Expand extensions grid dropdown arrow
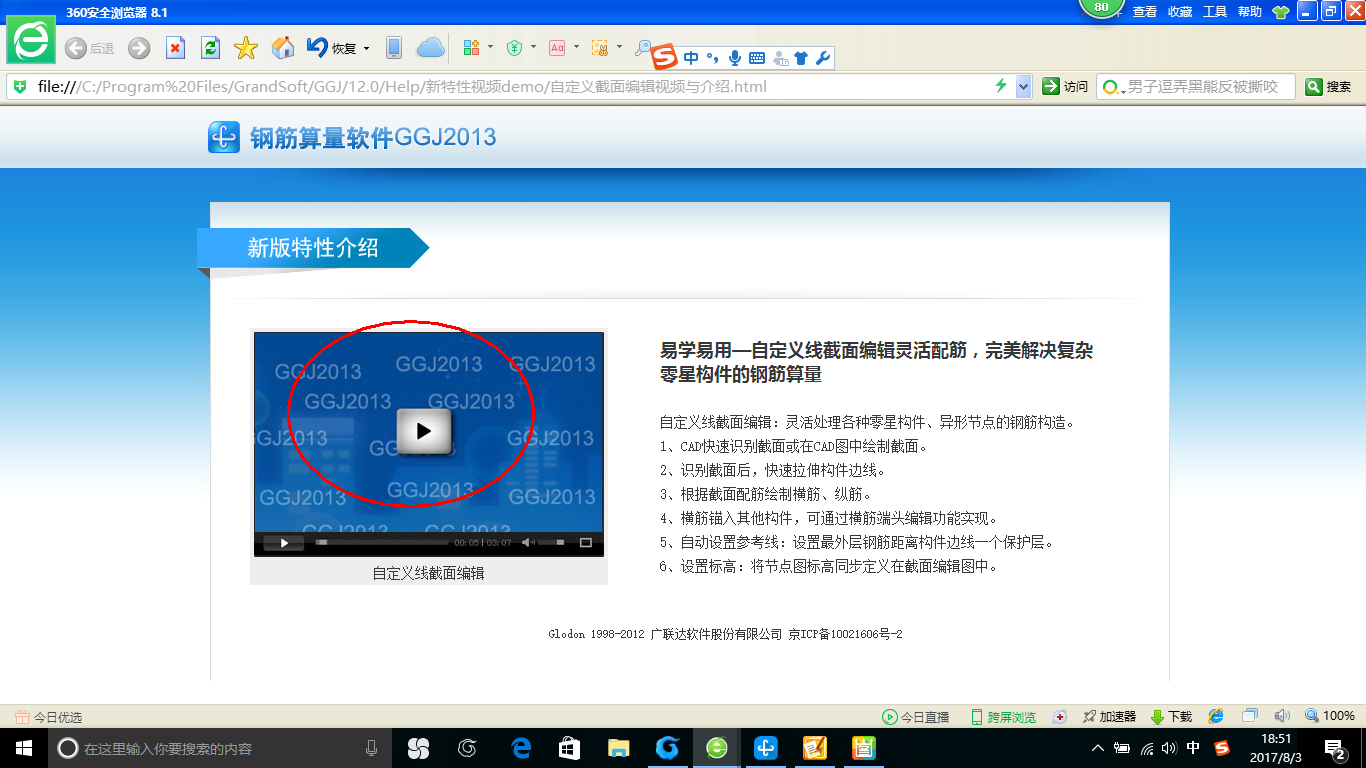 tap(490, 47)
